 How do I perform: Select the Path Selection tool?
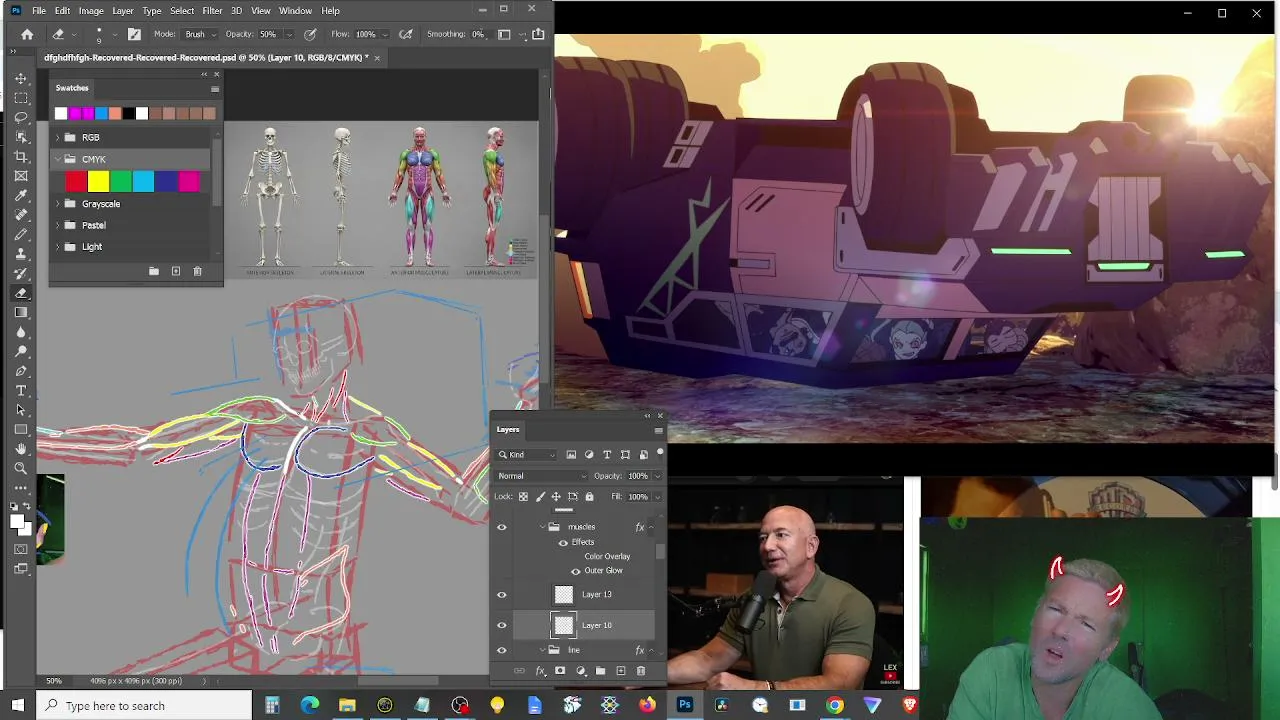pos(21,410)
